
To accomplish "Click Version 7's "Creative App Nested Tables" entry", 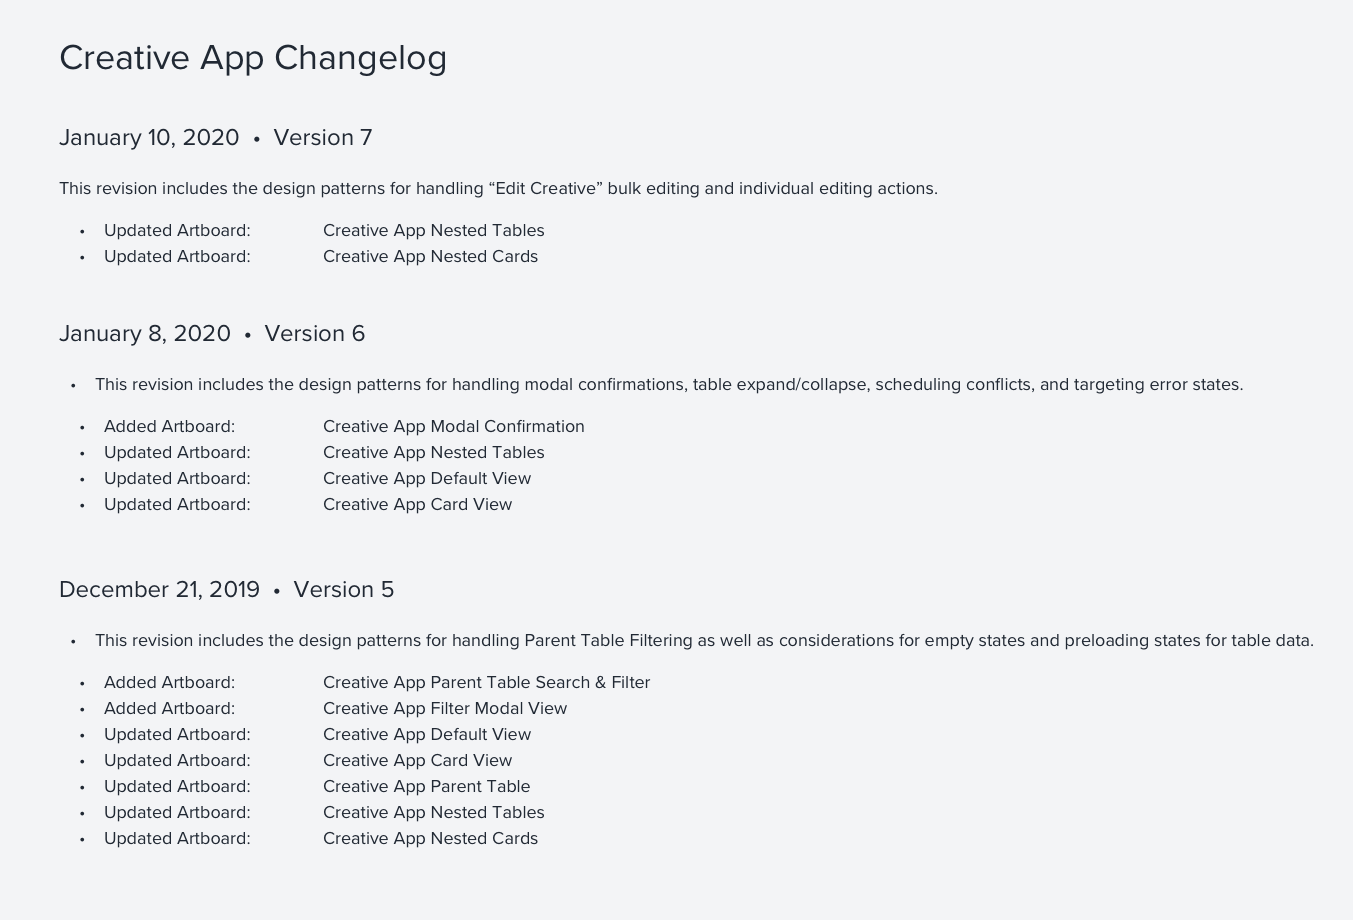I will [433, 231].
